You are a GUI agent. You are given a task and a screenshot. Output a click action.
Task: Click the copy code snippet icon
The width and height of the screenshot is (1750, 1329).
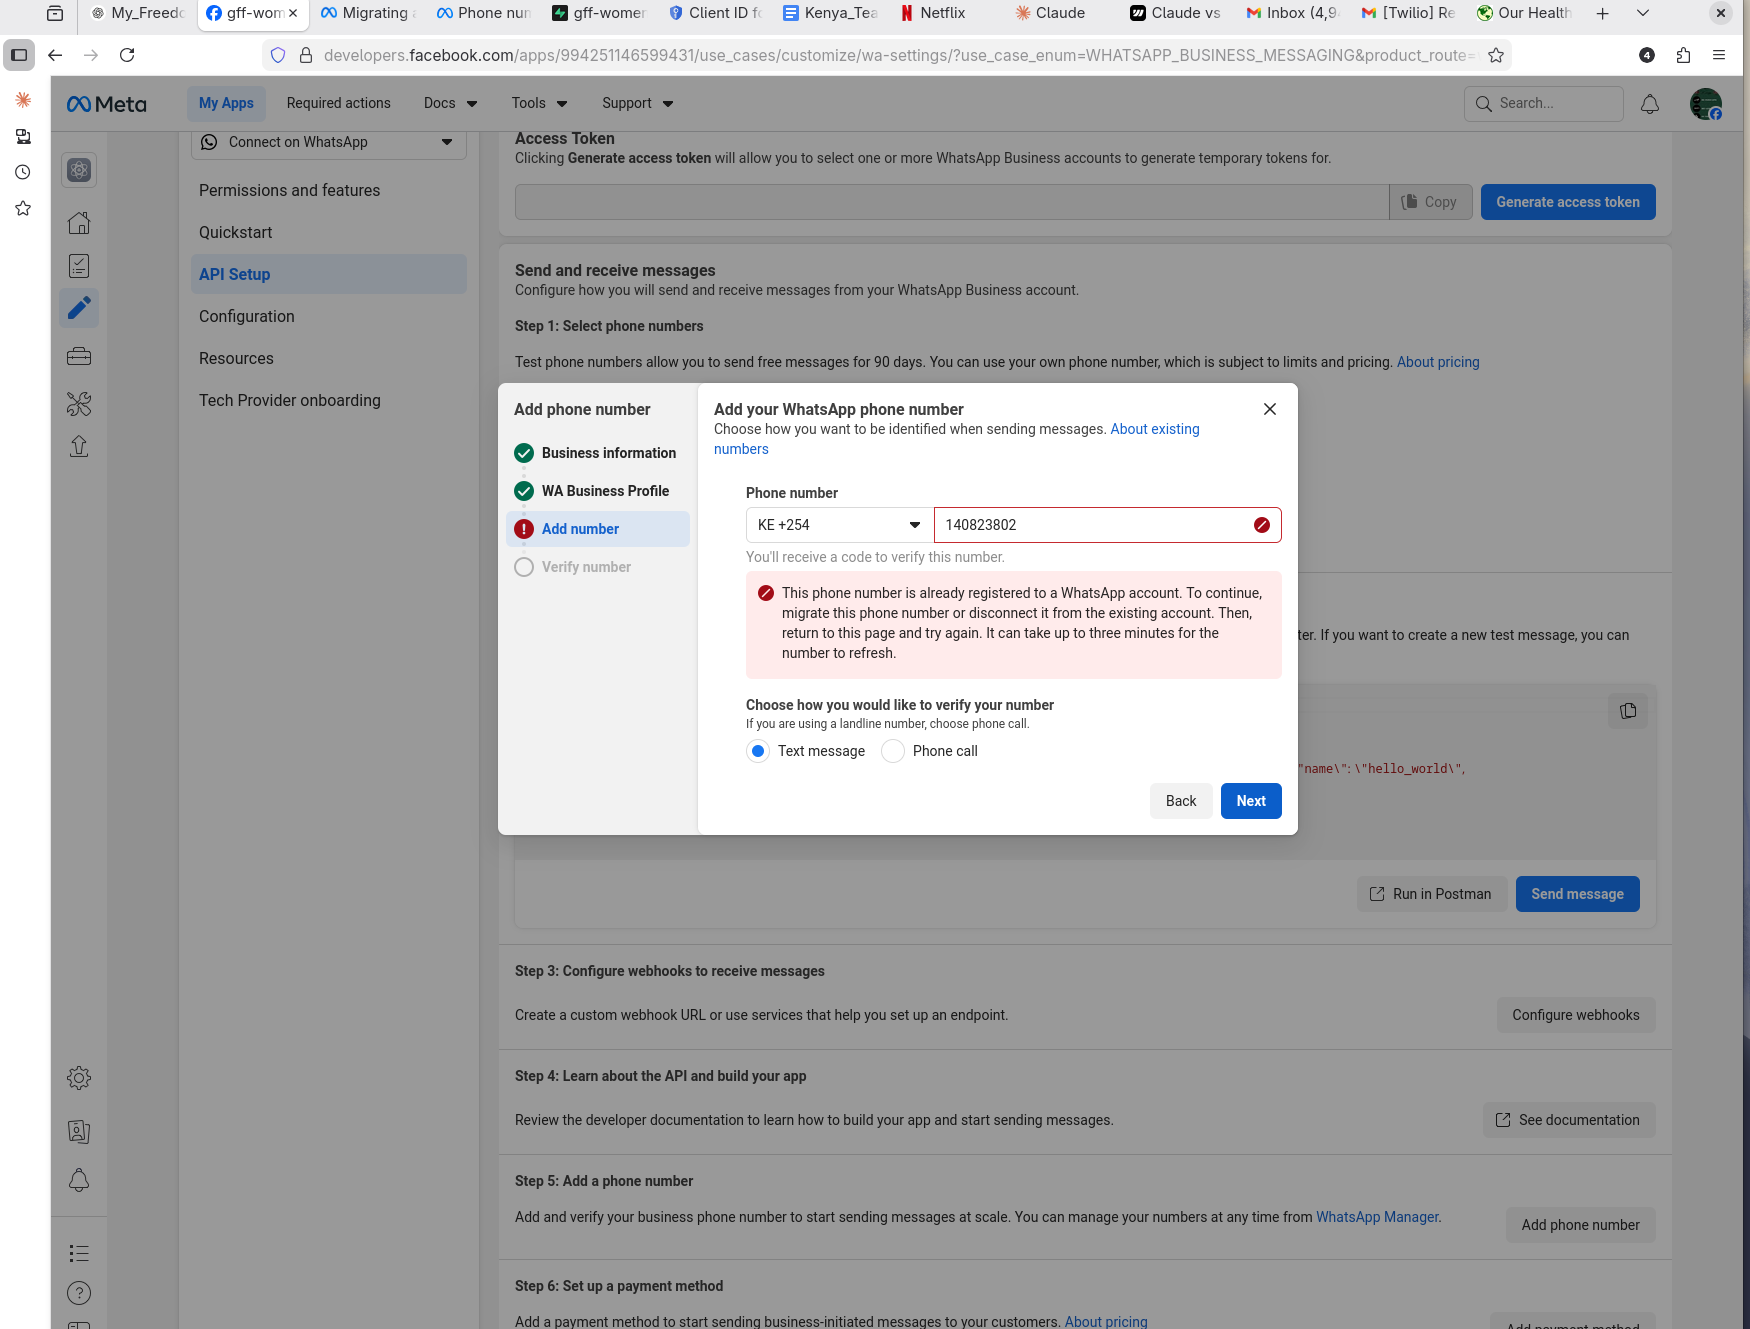(x=1627, y=711)
